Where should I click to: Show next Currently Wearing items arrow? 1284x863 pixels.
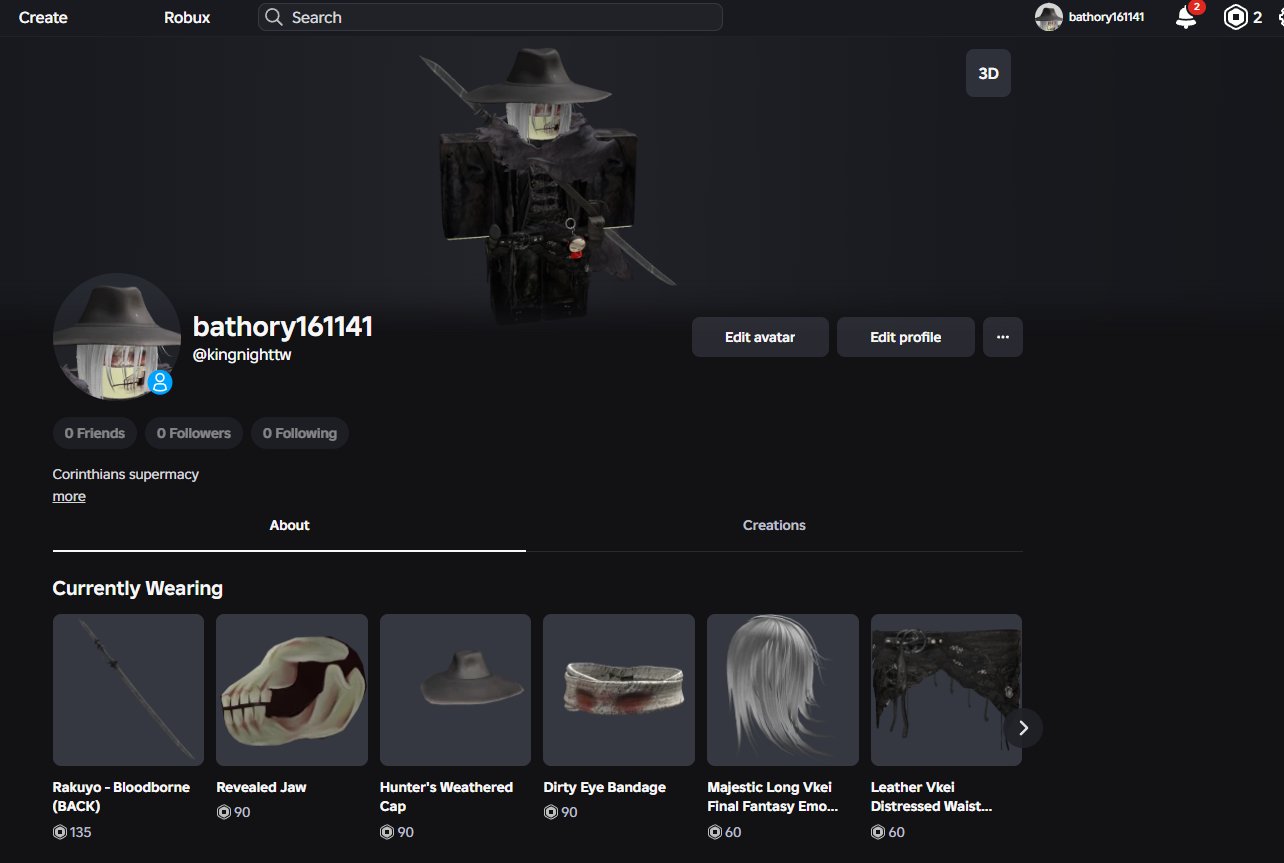pyautogui.click(x=1023, y=728)
